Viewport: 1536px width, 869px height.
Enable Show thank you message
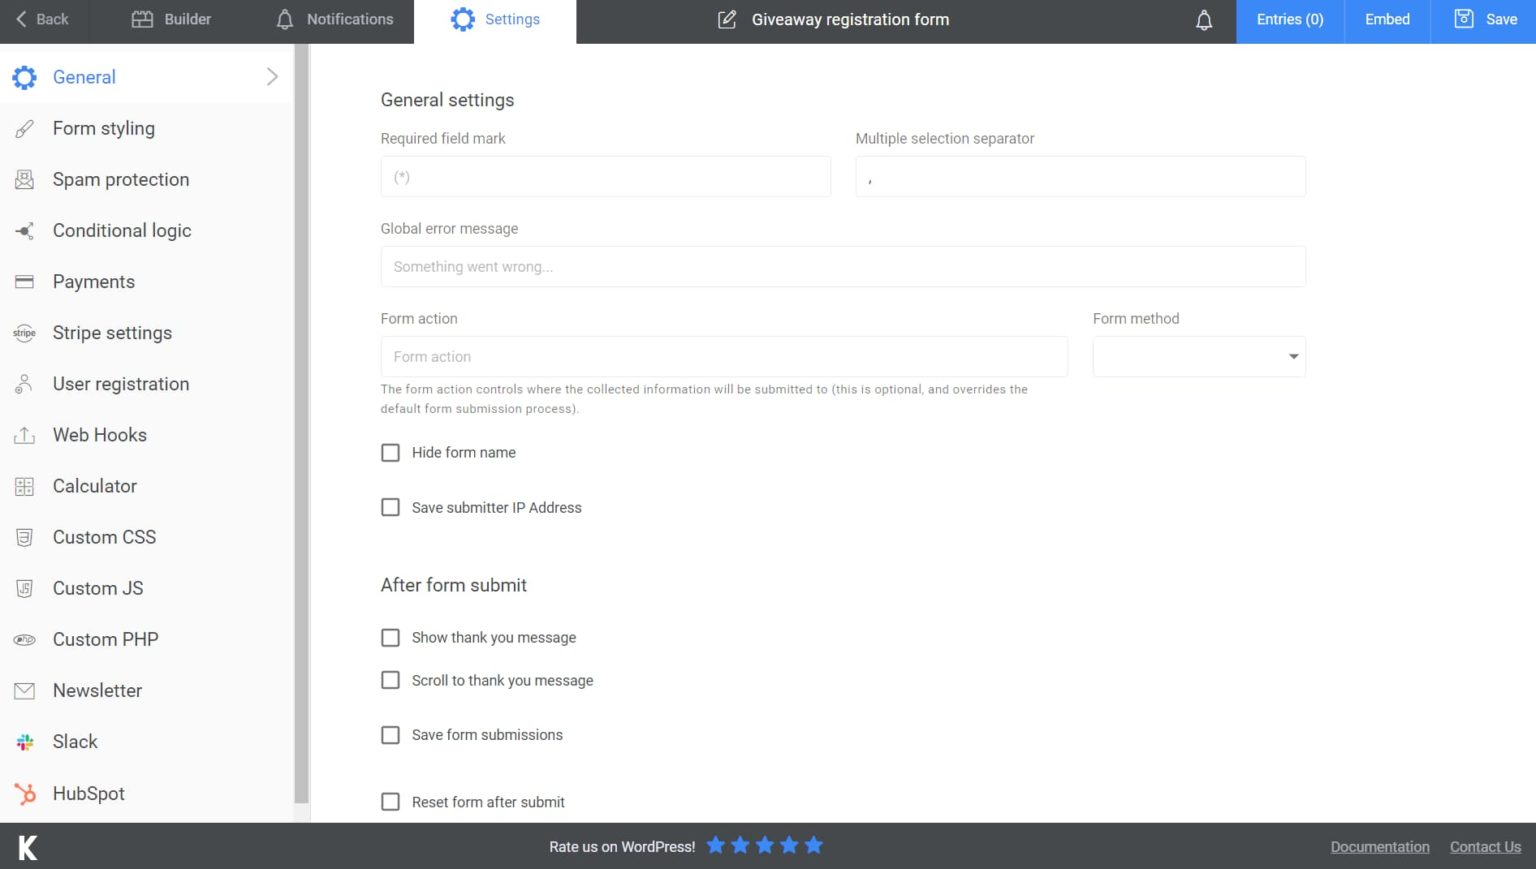[390, 637]
